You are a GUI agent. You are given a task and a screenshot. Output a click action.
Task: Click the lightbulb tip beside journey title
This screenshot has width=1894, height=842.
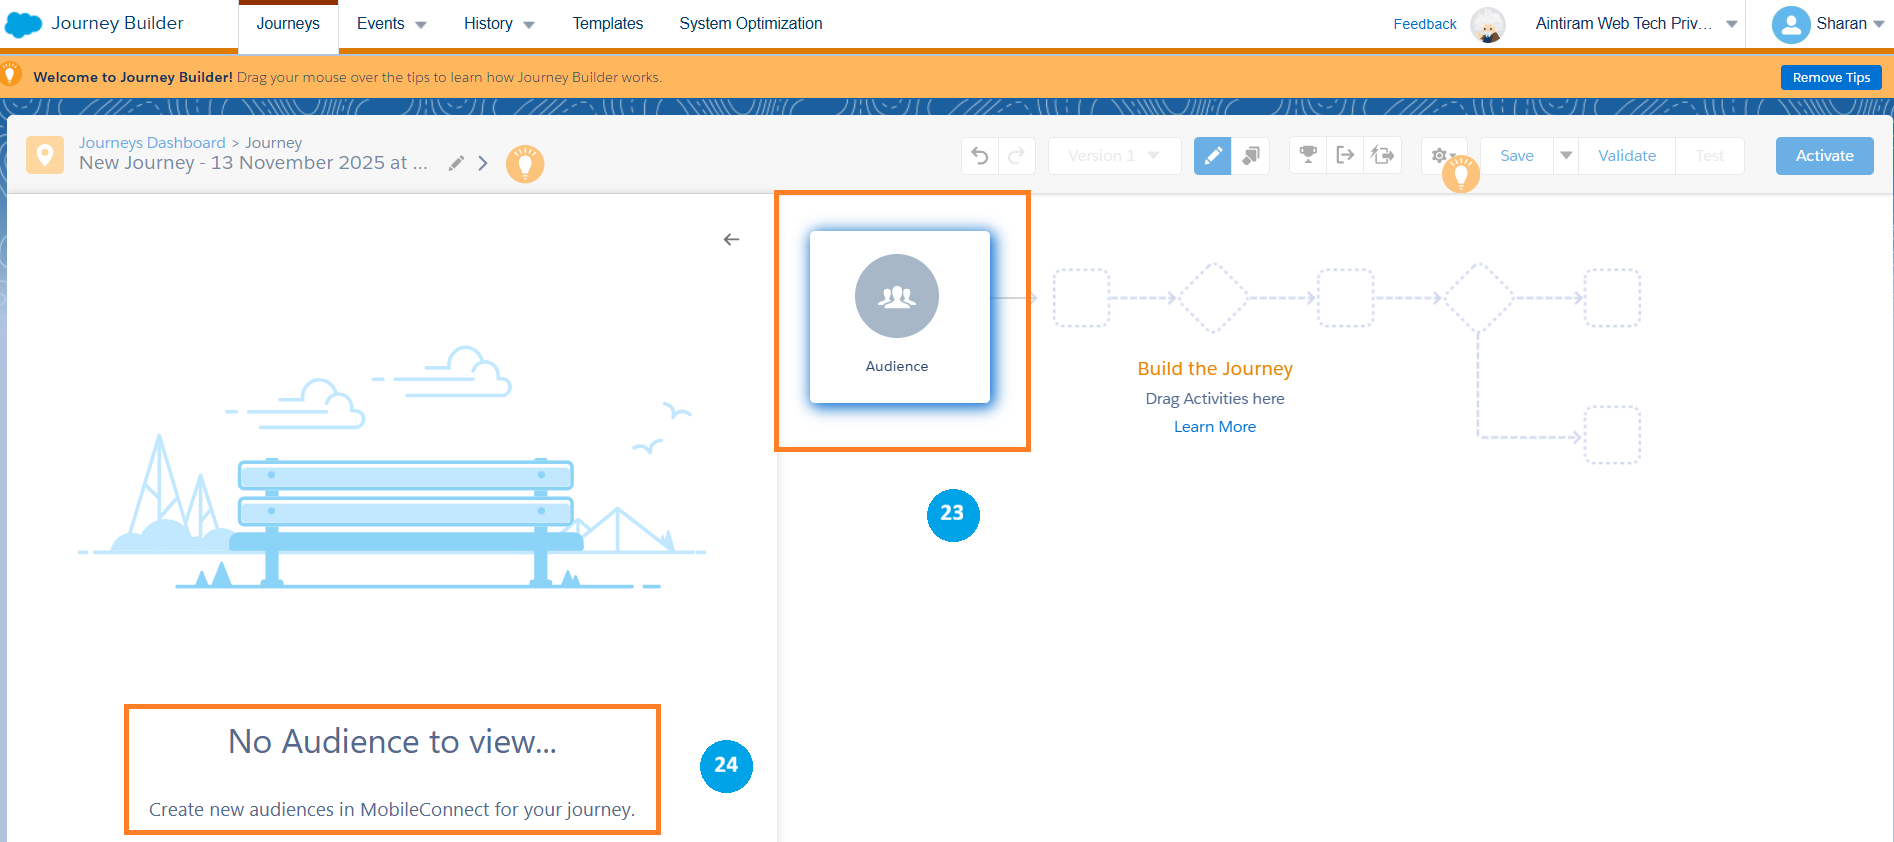click(525, 164)
